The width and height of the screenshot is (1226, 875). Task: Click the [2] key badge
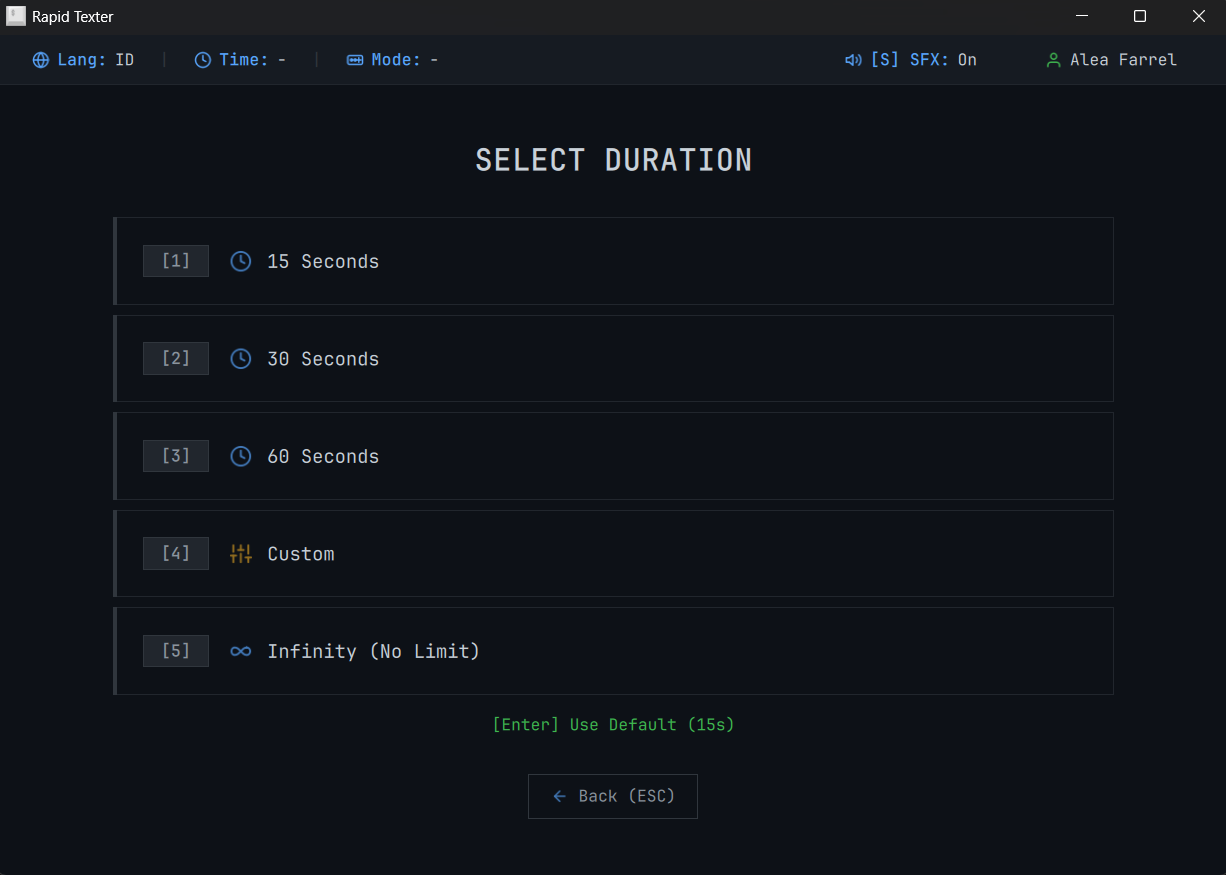coord(176,358)
